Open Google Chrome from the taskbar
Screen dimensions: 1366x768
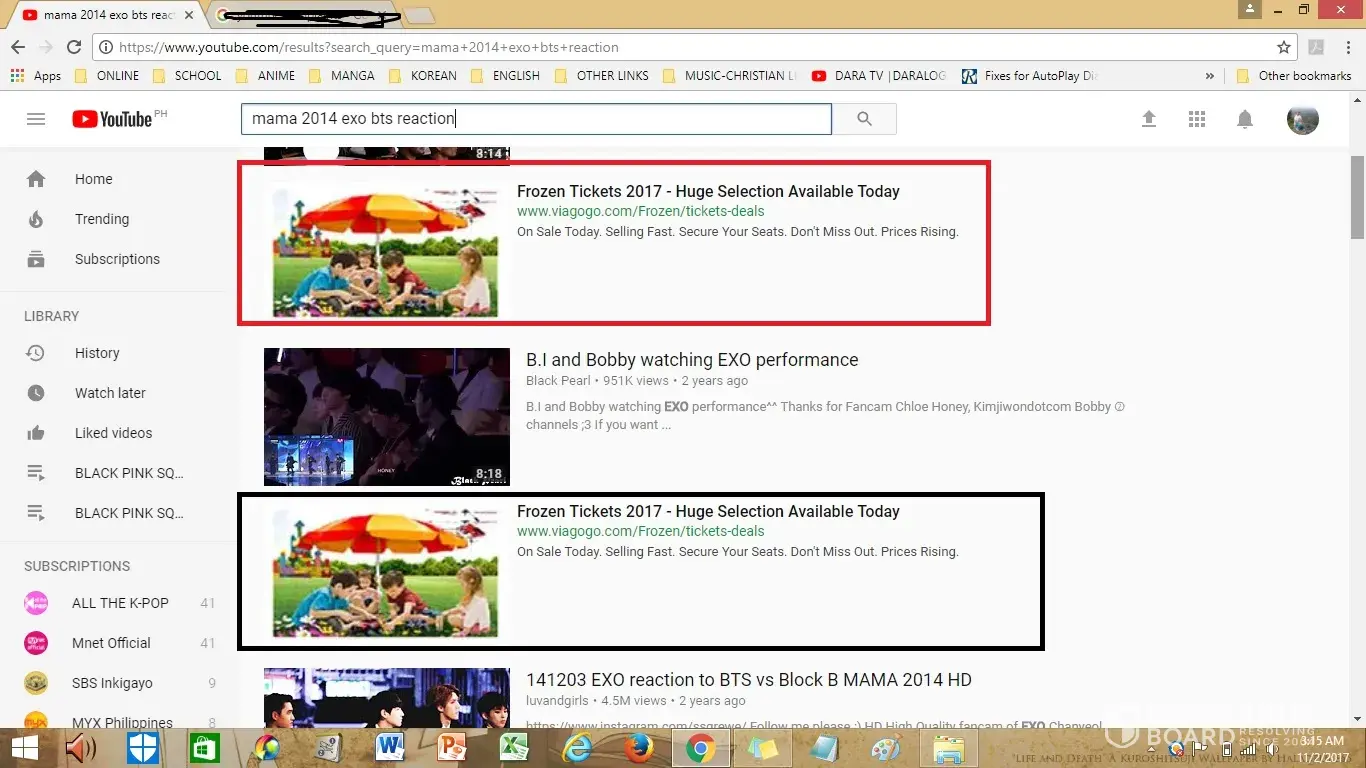700,748
